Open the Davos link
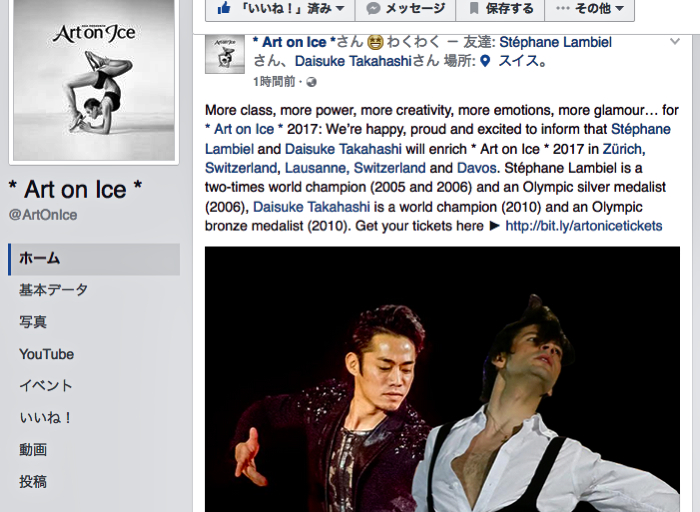Image resolution: width=700 pixels, height=512 pixels. point(476,168)
